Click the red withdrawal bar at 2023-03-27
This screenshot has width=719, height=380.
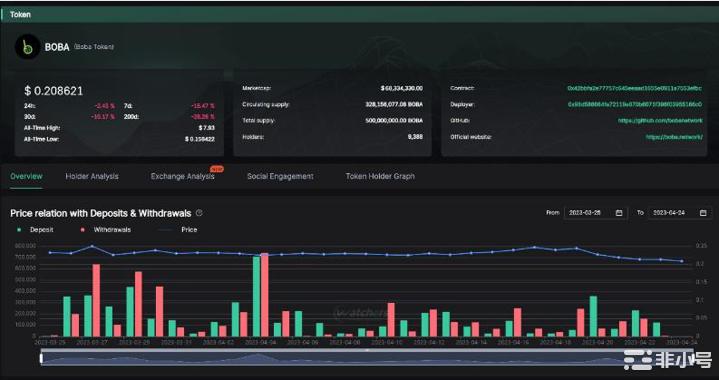click(96, 300)
